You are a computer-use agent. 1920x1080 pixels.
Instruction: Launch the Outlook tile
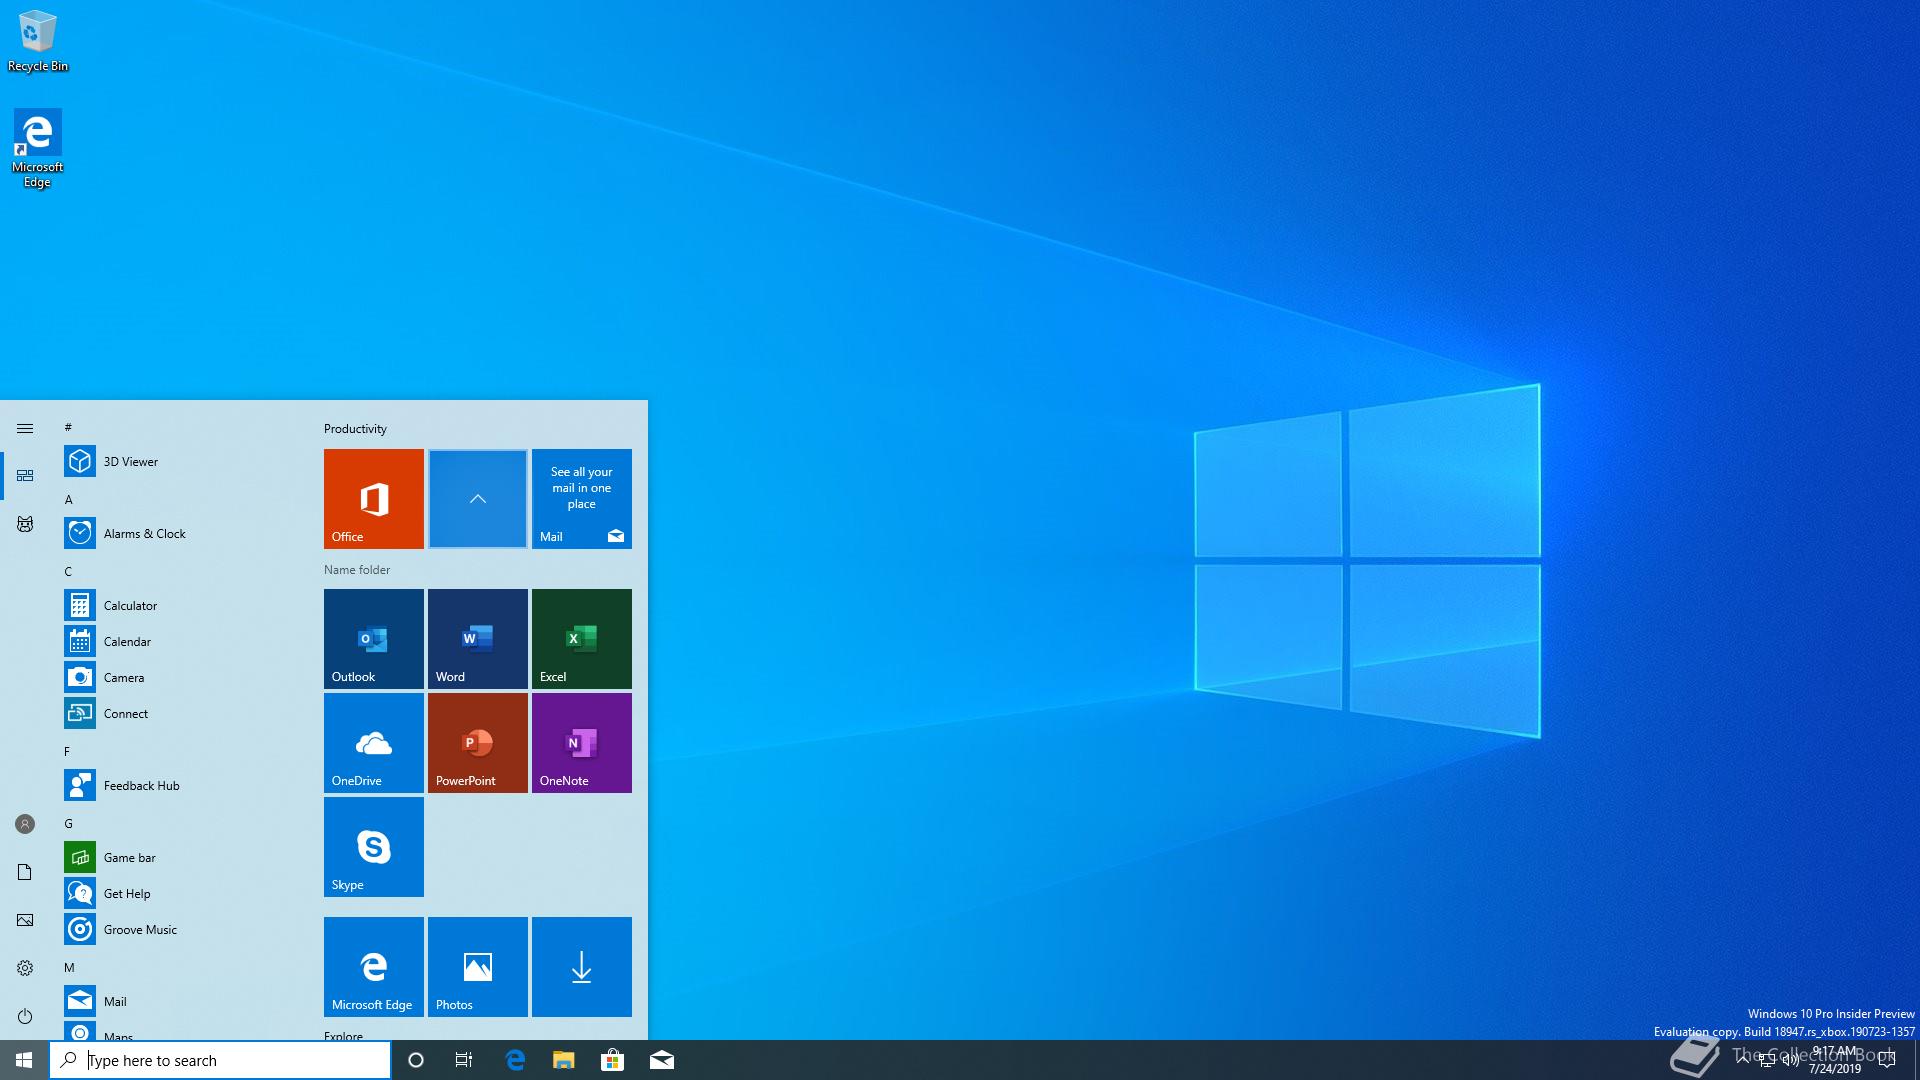pos(374,639)
